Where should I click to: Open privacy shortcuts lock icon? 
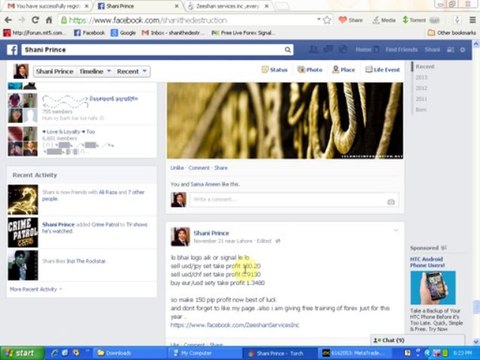pyautogui.click(x=450, y=50)
